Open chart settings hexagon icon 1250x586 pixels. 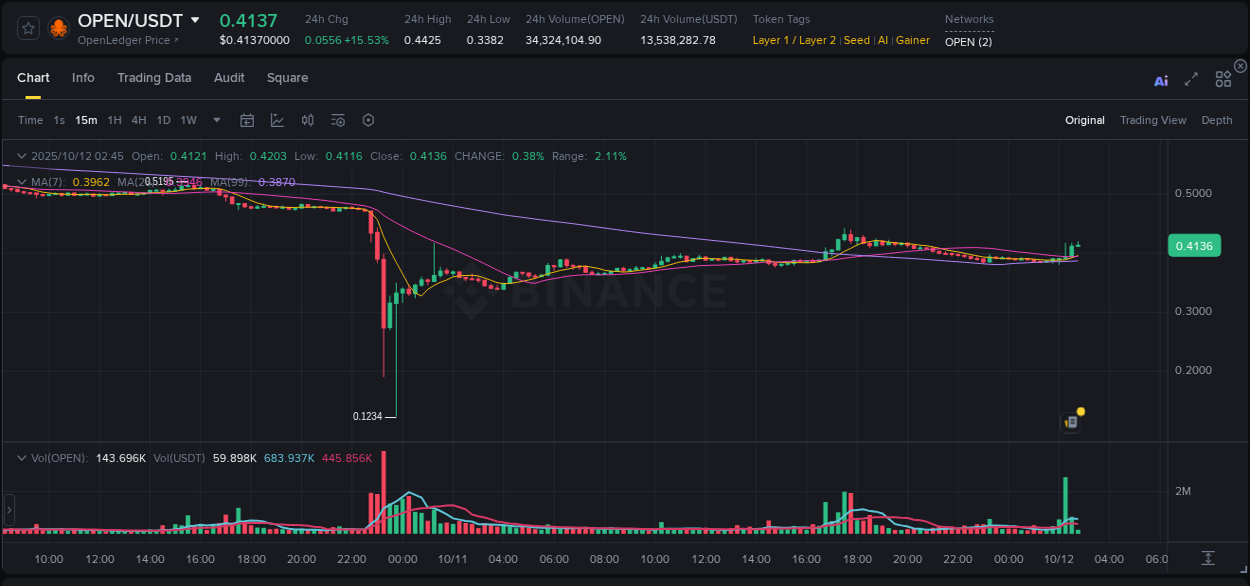[368, 120]
